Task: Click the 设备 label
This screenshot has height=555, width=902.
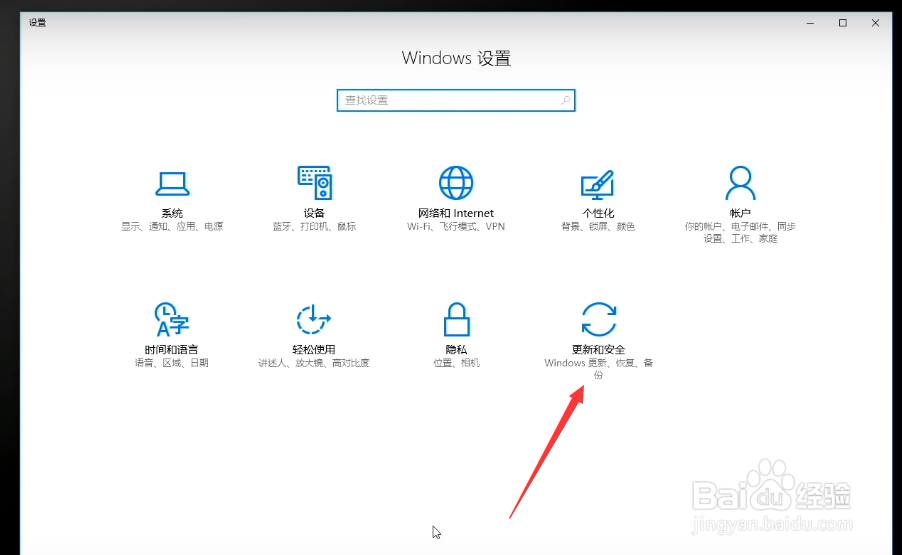Action: (x=314, y=213)
